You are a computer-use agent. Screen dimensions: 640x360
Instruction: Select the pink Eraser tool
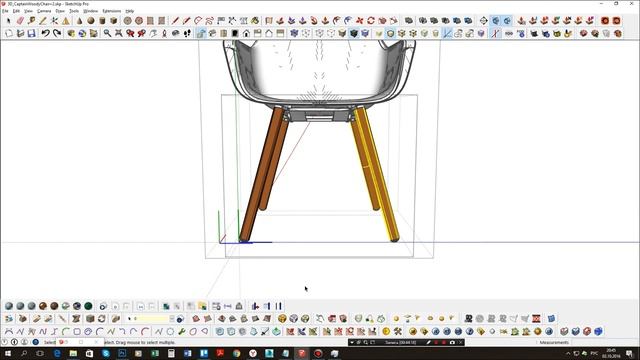[20, 20]
